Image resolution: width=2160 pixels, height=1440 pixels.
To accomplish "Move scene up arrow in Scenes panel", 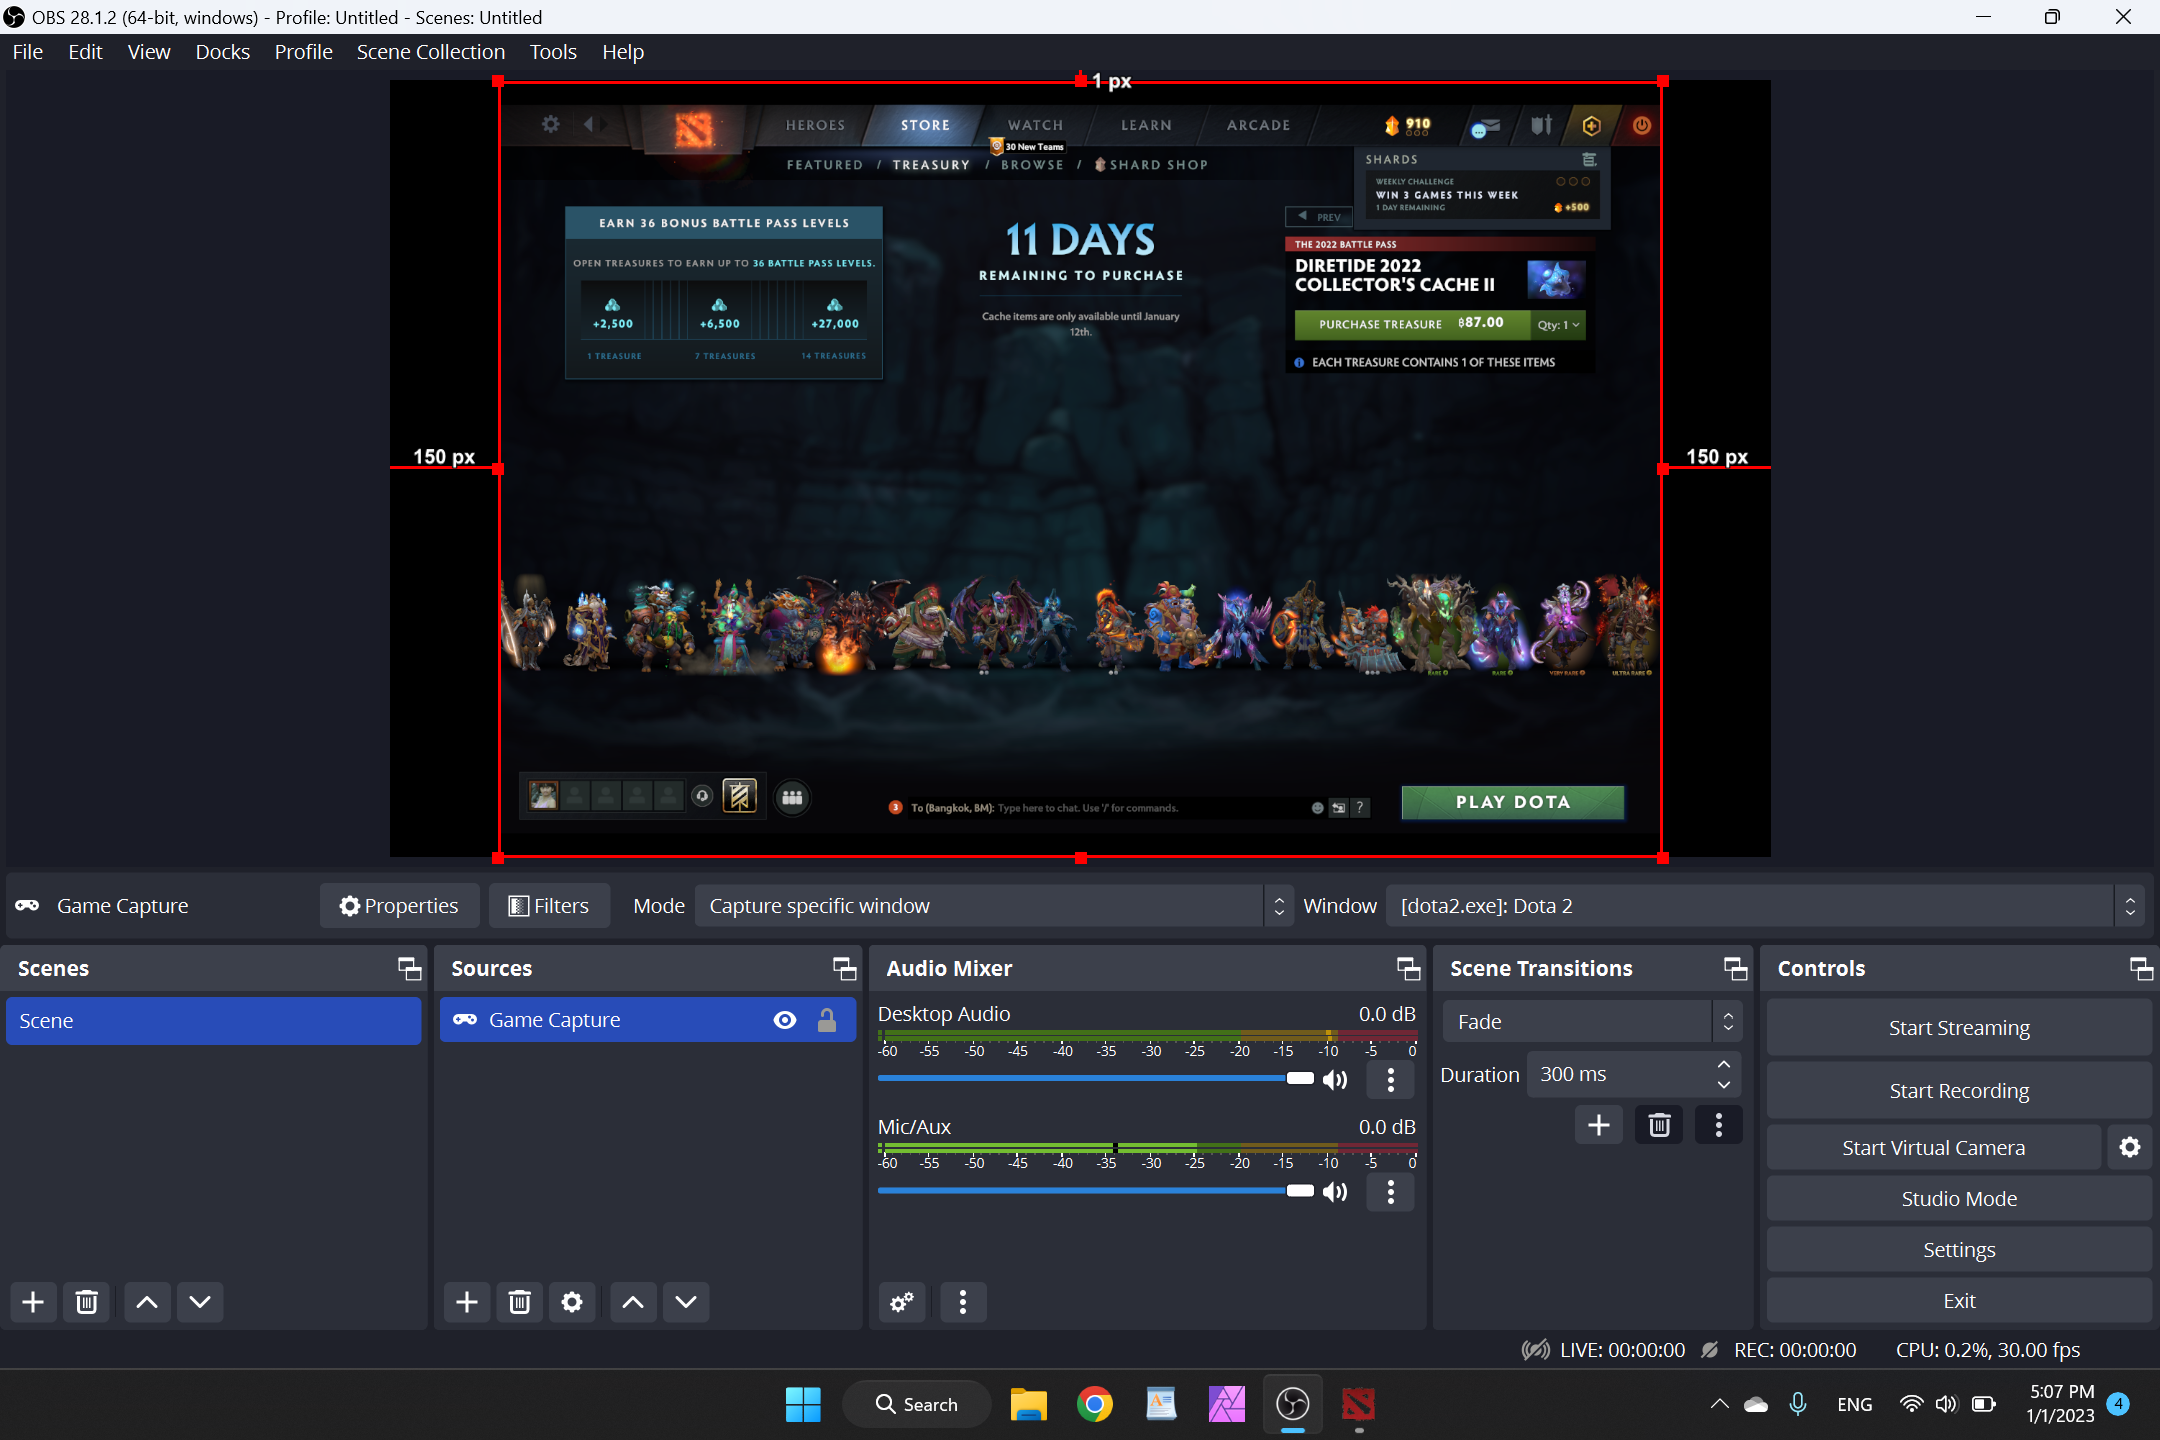I will tap(147, 1302).
